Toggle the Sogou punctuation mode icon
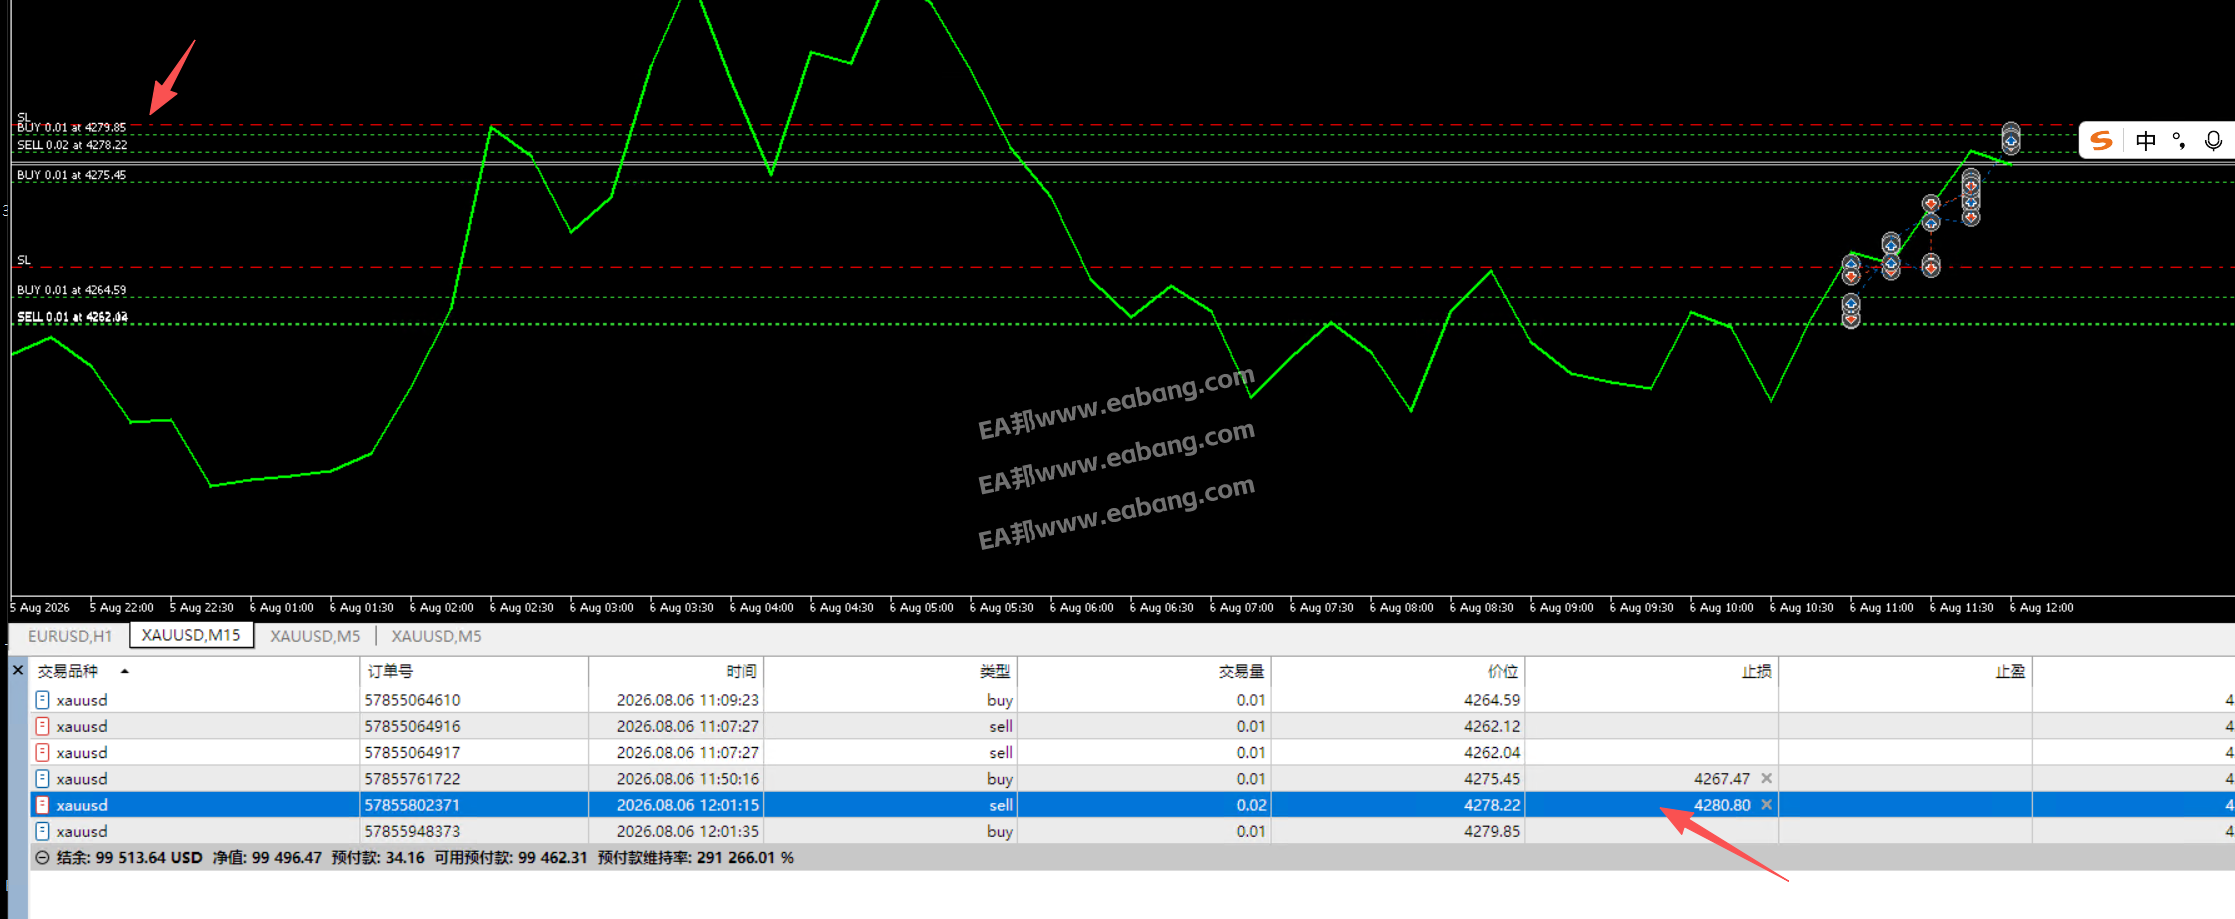The image size is (2235, 919). 2179,141
